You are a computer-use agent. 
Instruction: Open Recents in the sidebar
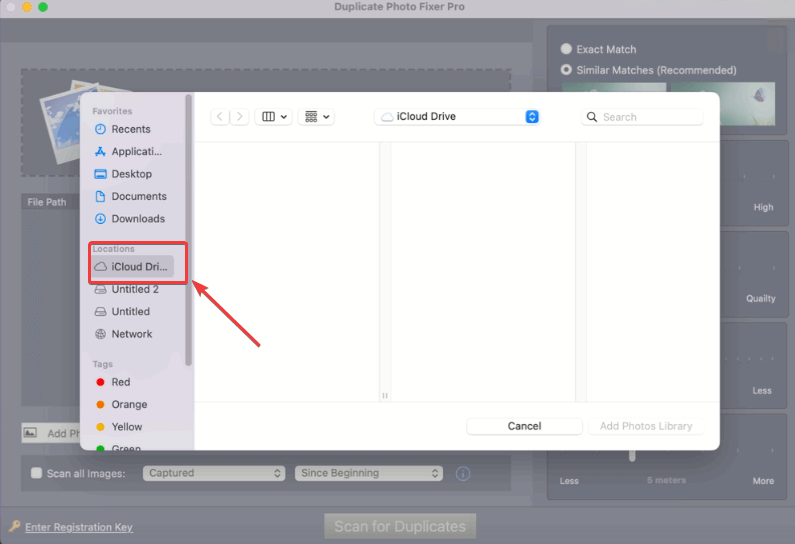(131, 129)
